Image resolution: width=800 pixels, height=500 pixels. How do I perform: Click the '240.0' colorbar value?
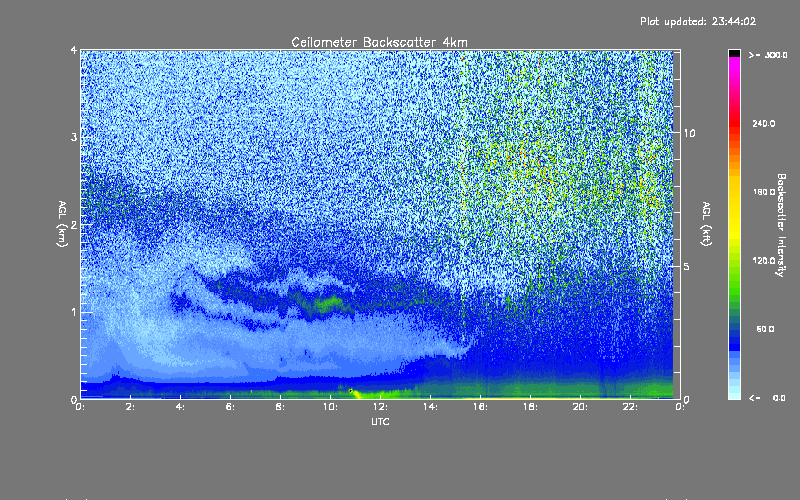(764, 123)
